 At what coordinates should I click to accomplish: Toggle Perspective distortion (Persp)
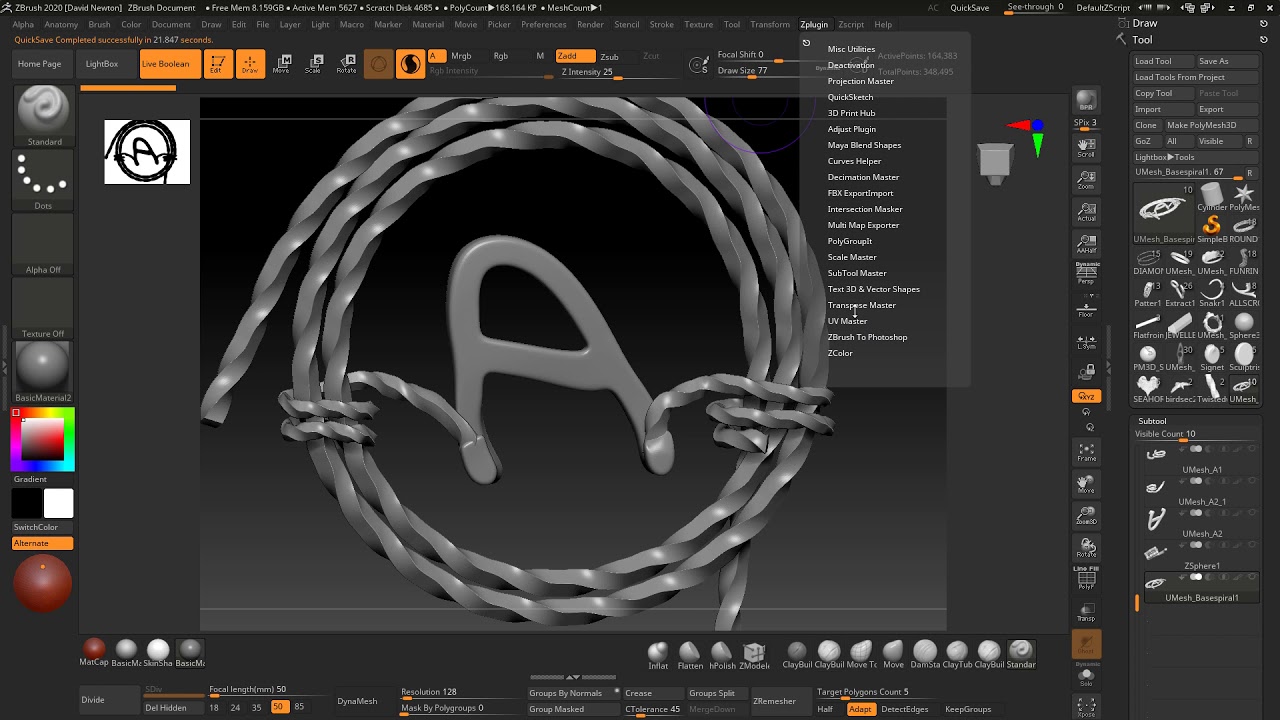[x=1086, y=275]
